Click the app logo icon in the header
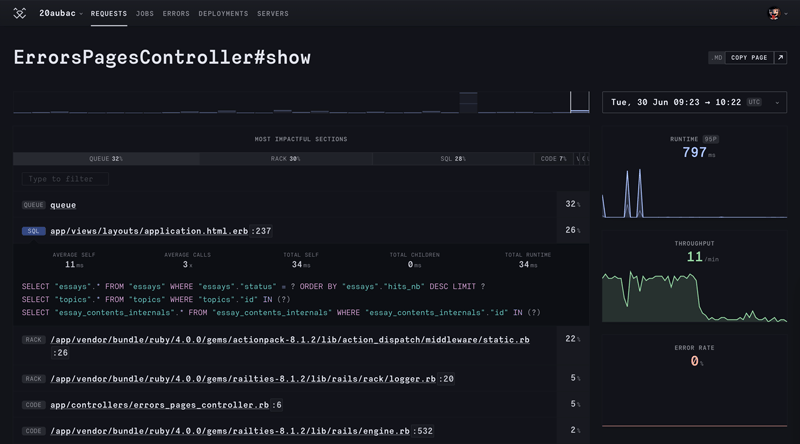 point(19,13)
